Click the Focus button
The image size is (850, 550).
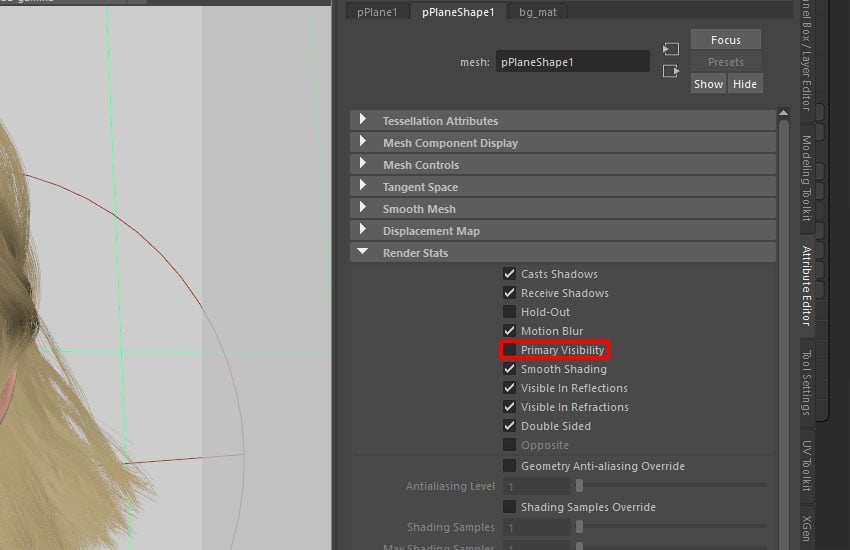[x=725, y=40]
